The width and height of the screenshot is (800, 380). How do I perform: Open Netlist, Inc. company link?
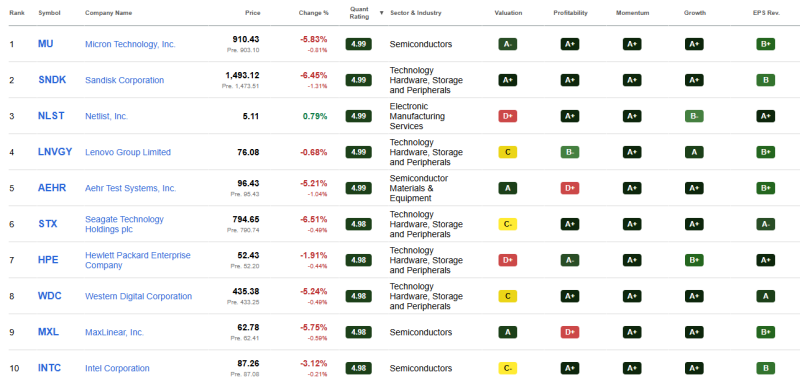(106, 116)
